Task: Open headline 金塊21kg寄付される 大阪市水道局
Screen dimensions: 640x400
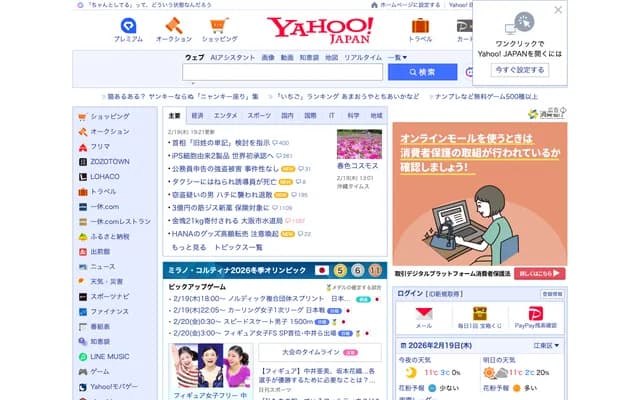Action: [227, 221]
